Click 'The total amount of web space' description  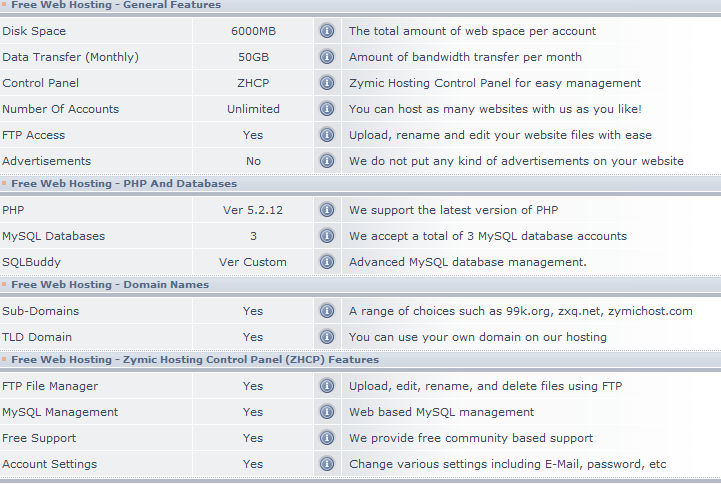(x=472, y=31)
